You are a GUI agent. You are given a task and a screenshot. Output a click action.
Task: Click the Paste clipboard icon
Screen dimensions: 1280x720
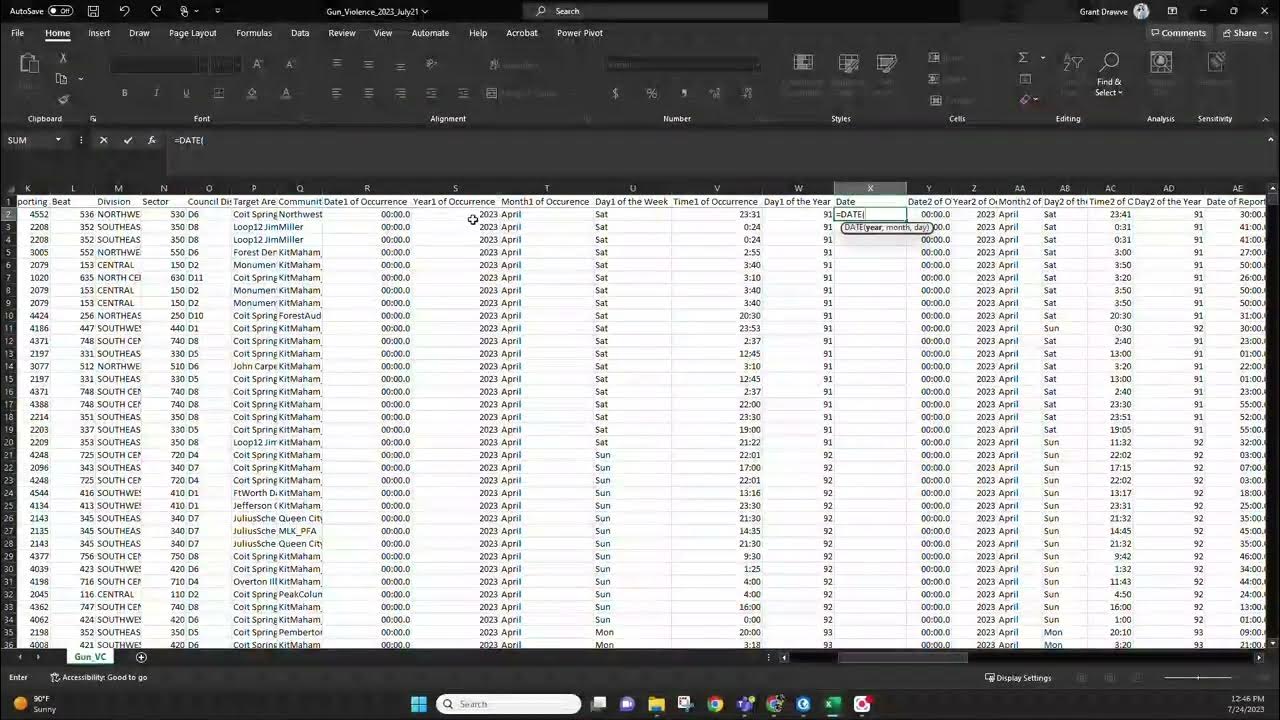point(29,64)
